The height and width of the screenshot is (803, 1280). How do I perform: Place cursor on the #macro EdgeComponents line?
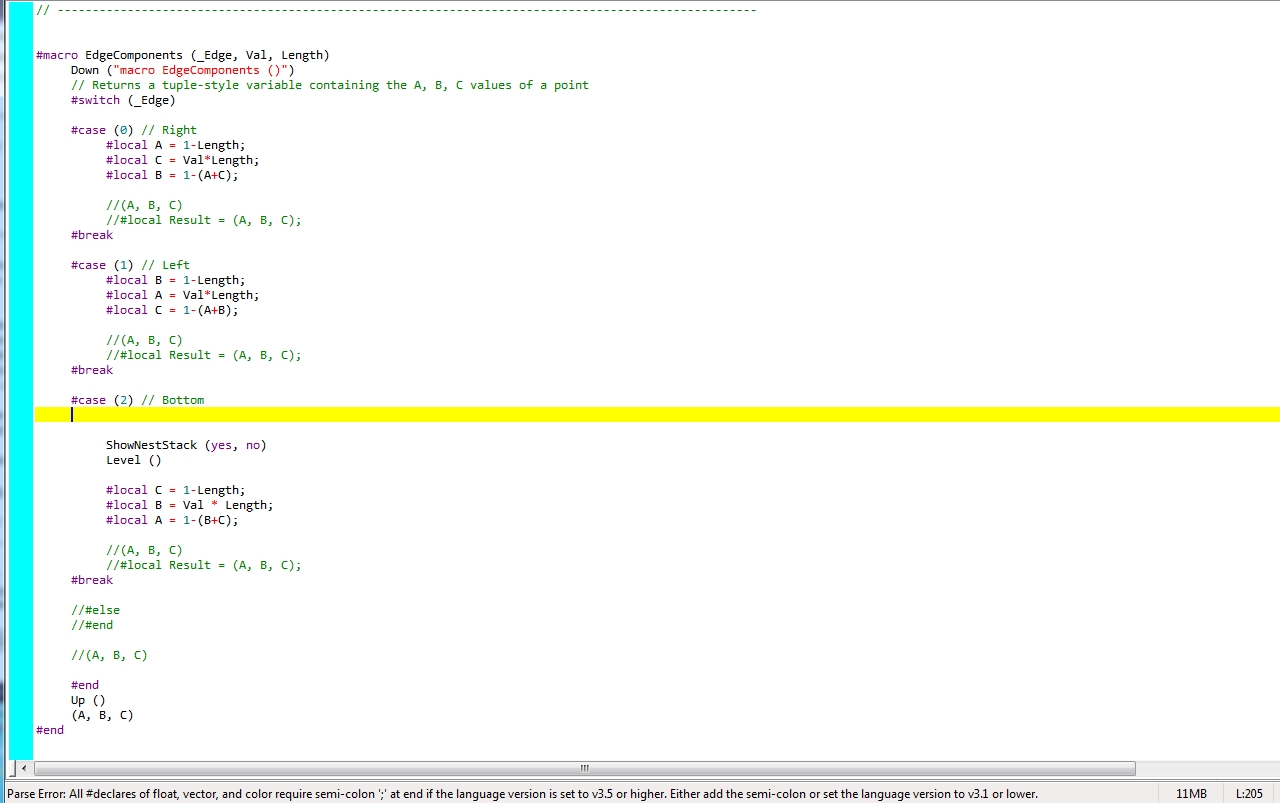tap(182, 55)
